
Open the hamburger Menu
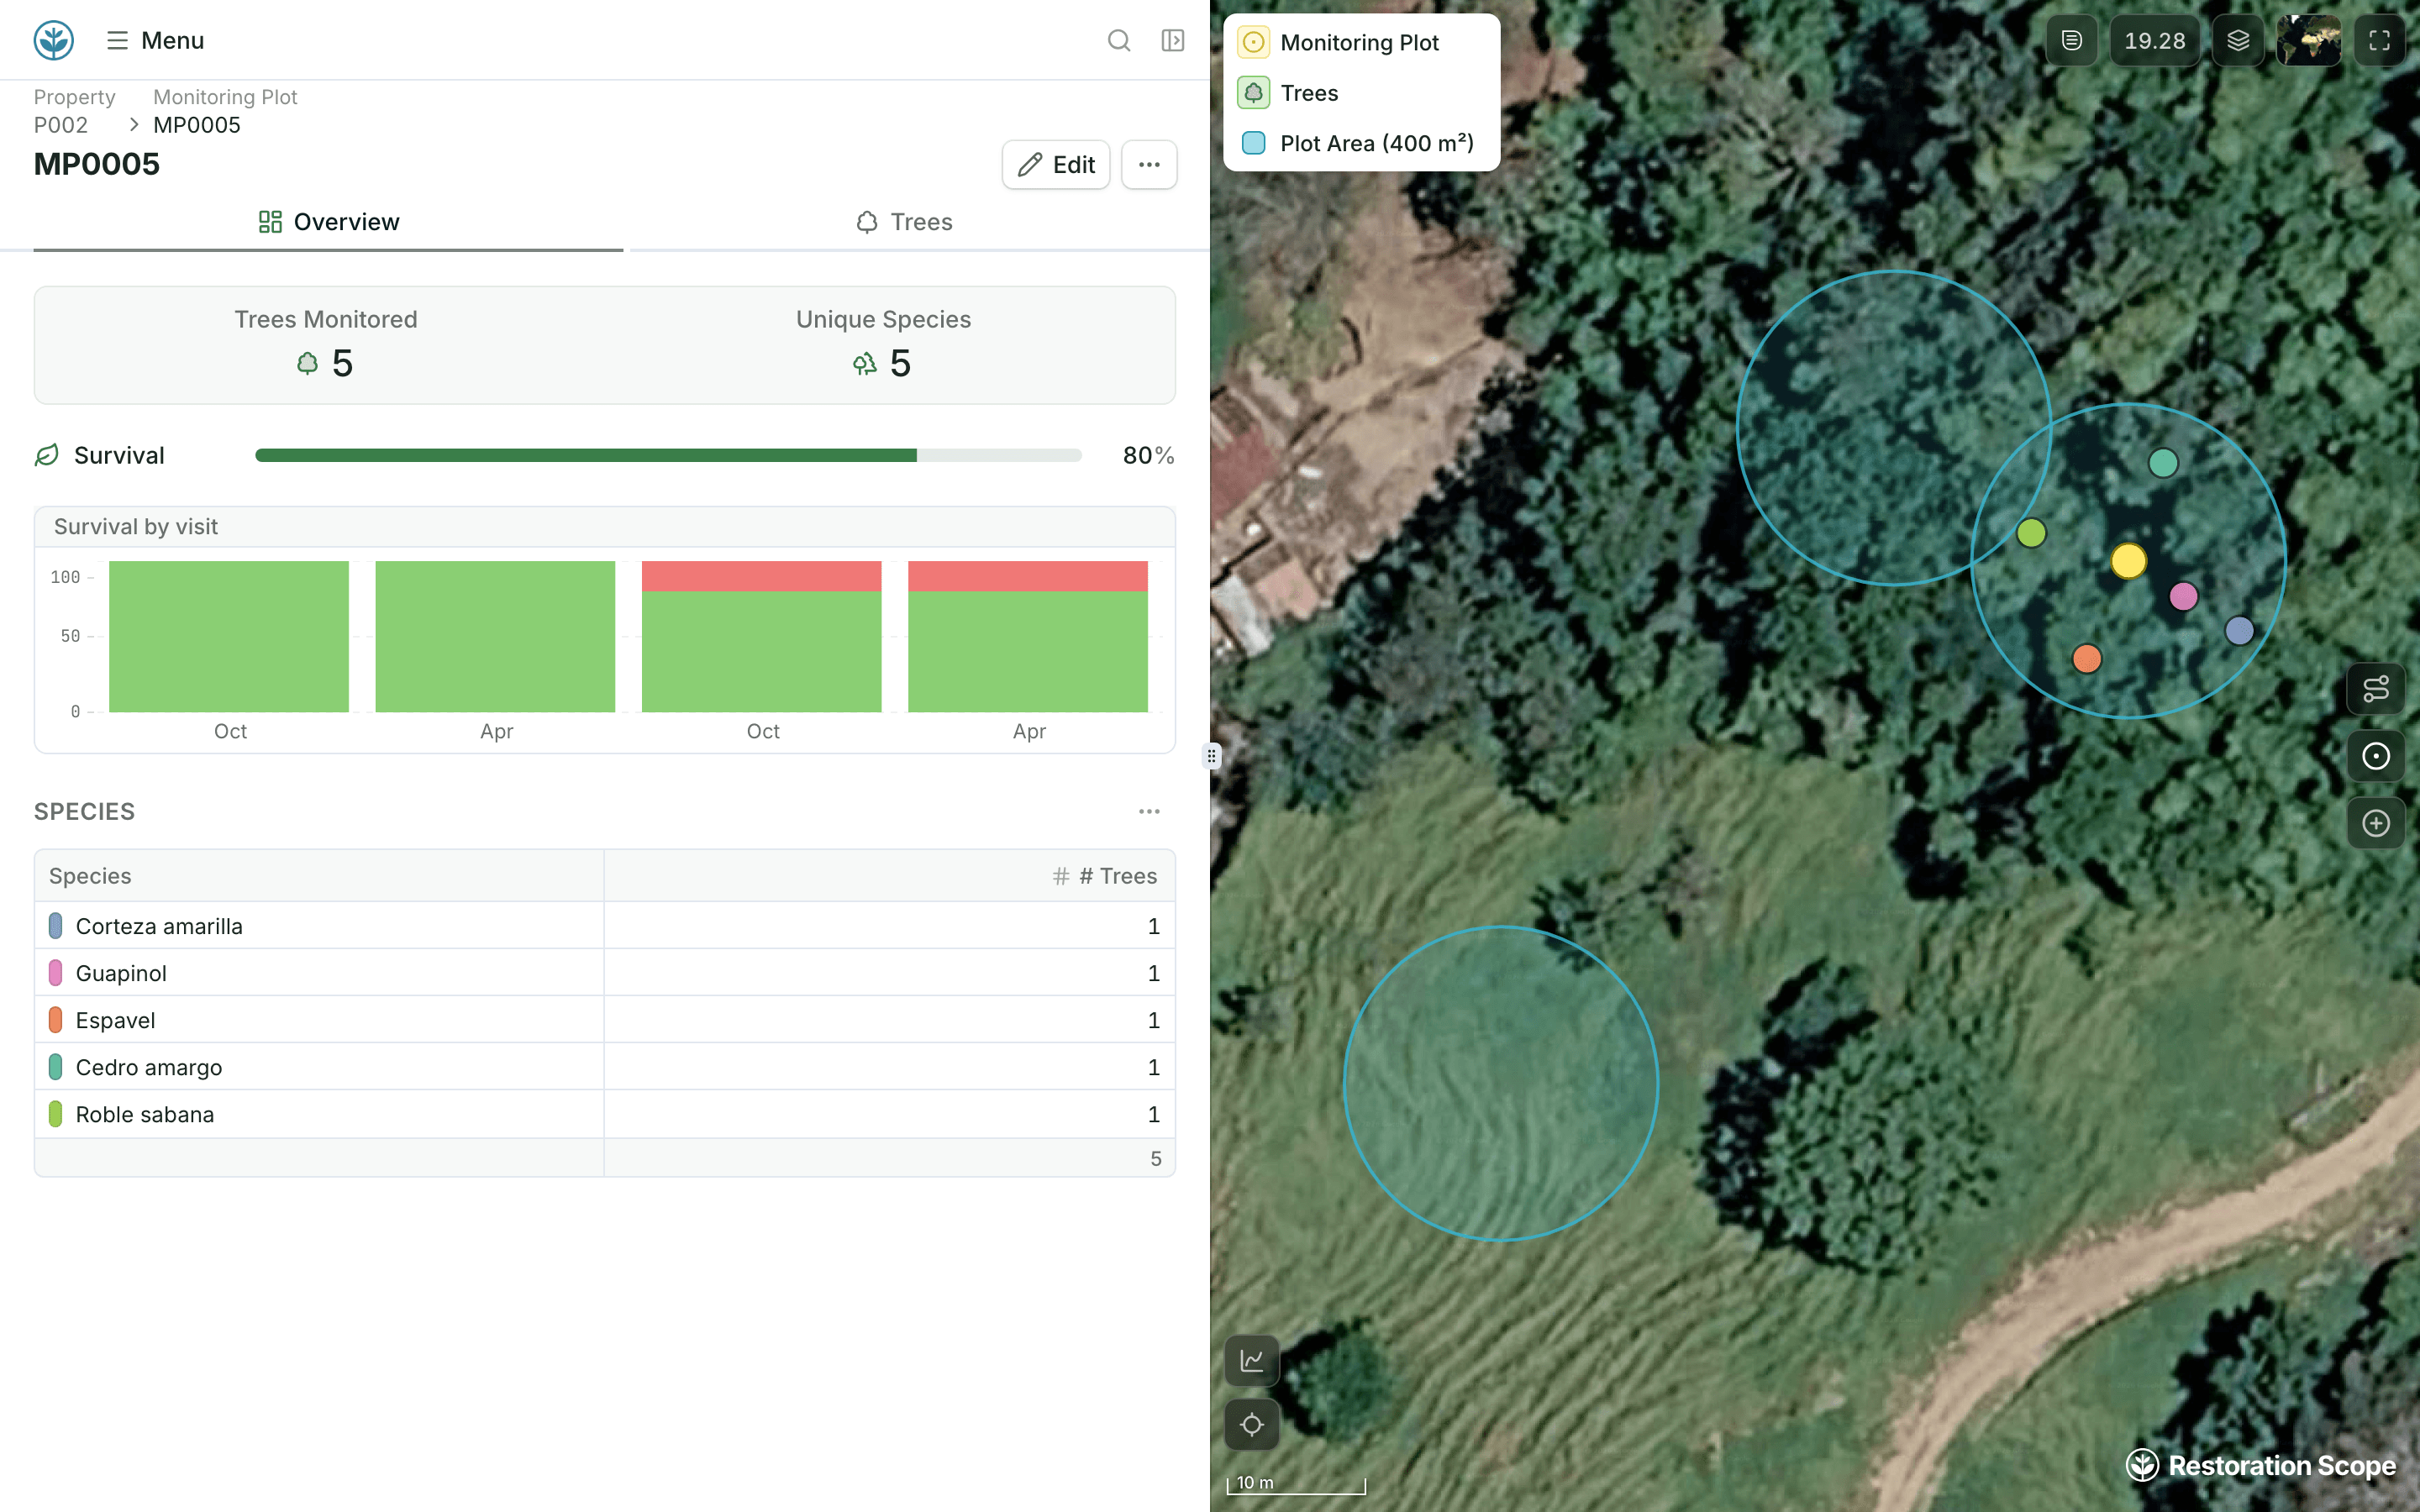click(155, 40)
